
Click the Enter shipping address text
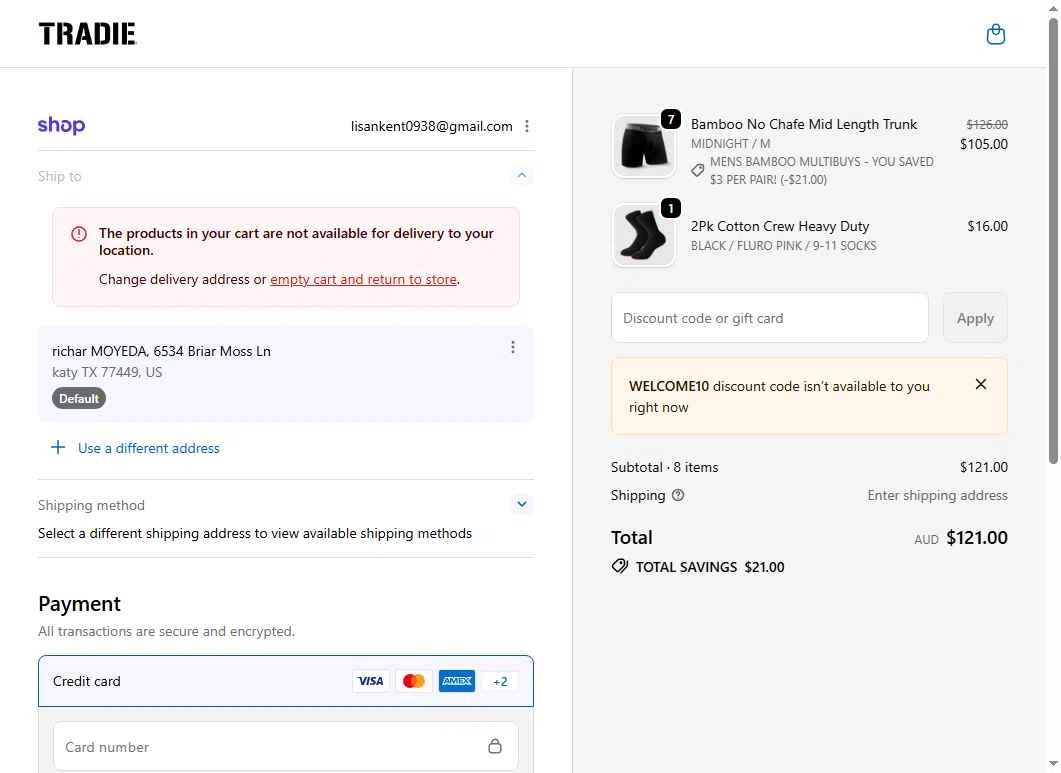937,495
